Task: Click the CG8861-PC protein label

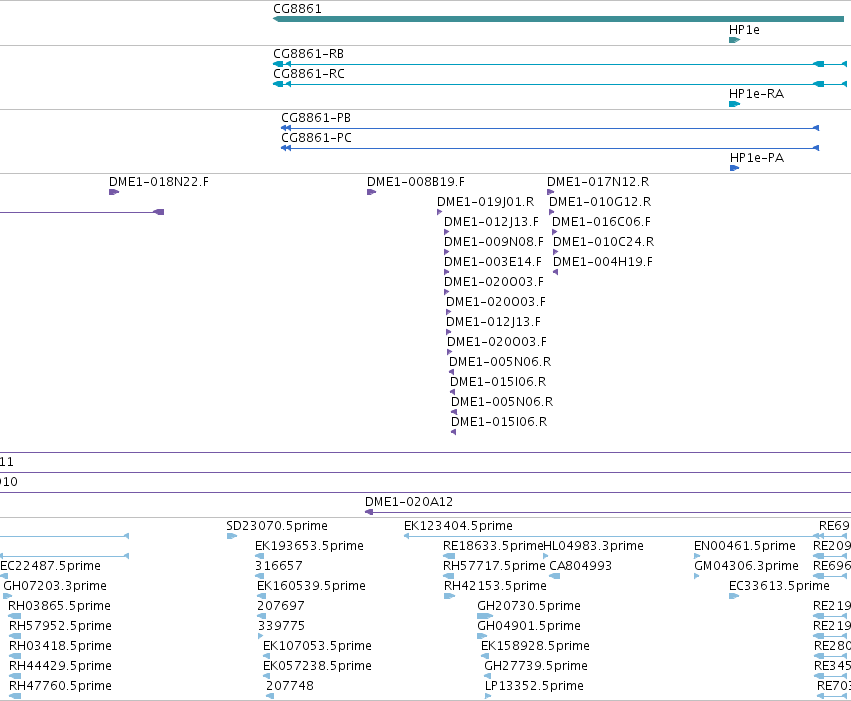Action: point(316,138)
